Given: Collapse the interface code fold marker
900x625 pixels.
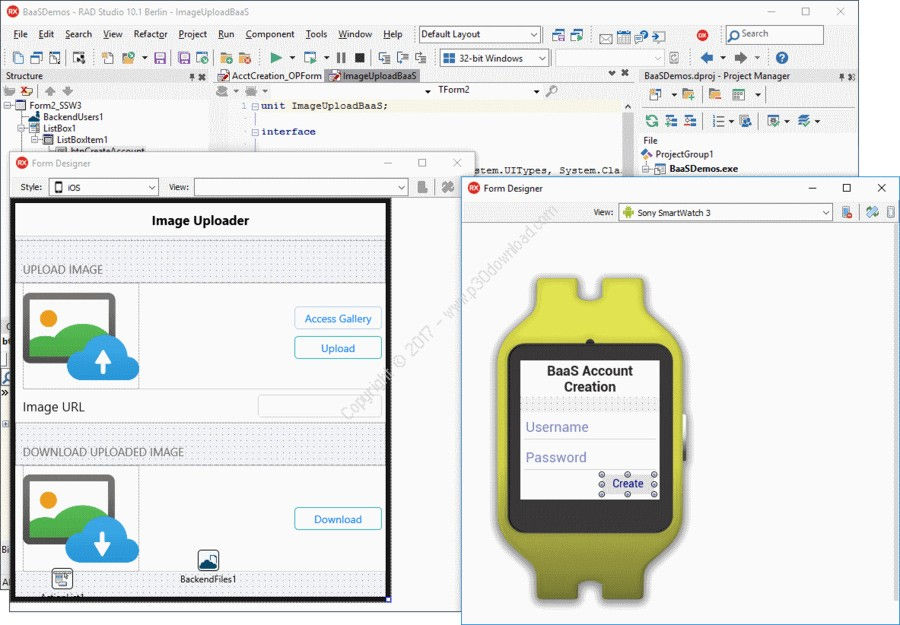Looking at the screenshot, I should pos(255,132).
